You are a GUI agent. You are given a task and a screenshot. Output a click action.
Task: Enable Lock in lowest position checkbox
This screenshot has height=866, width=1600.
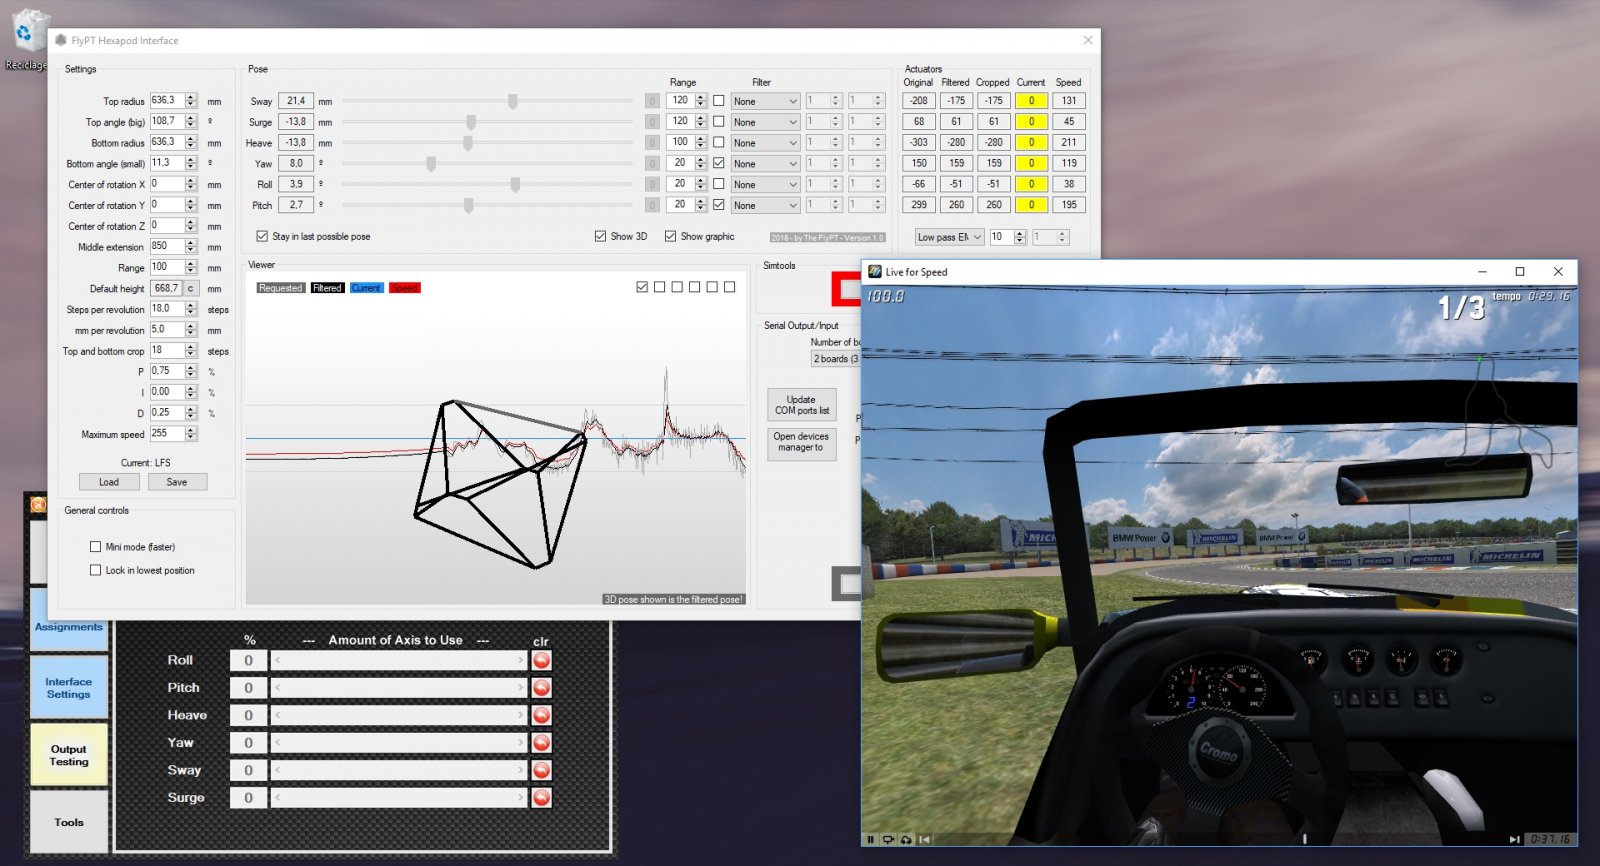(x=96, y=570)
